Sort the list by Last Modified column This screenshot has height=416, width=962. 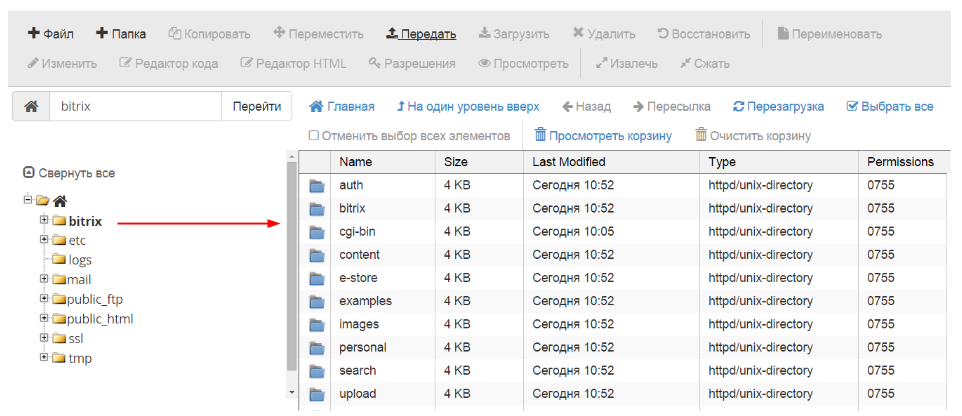point(568,161)
